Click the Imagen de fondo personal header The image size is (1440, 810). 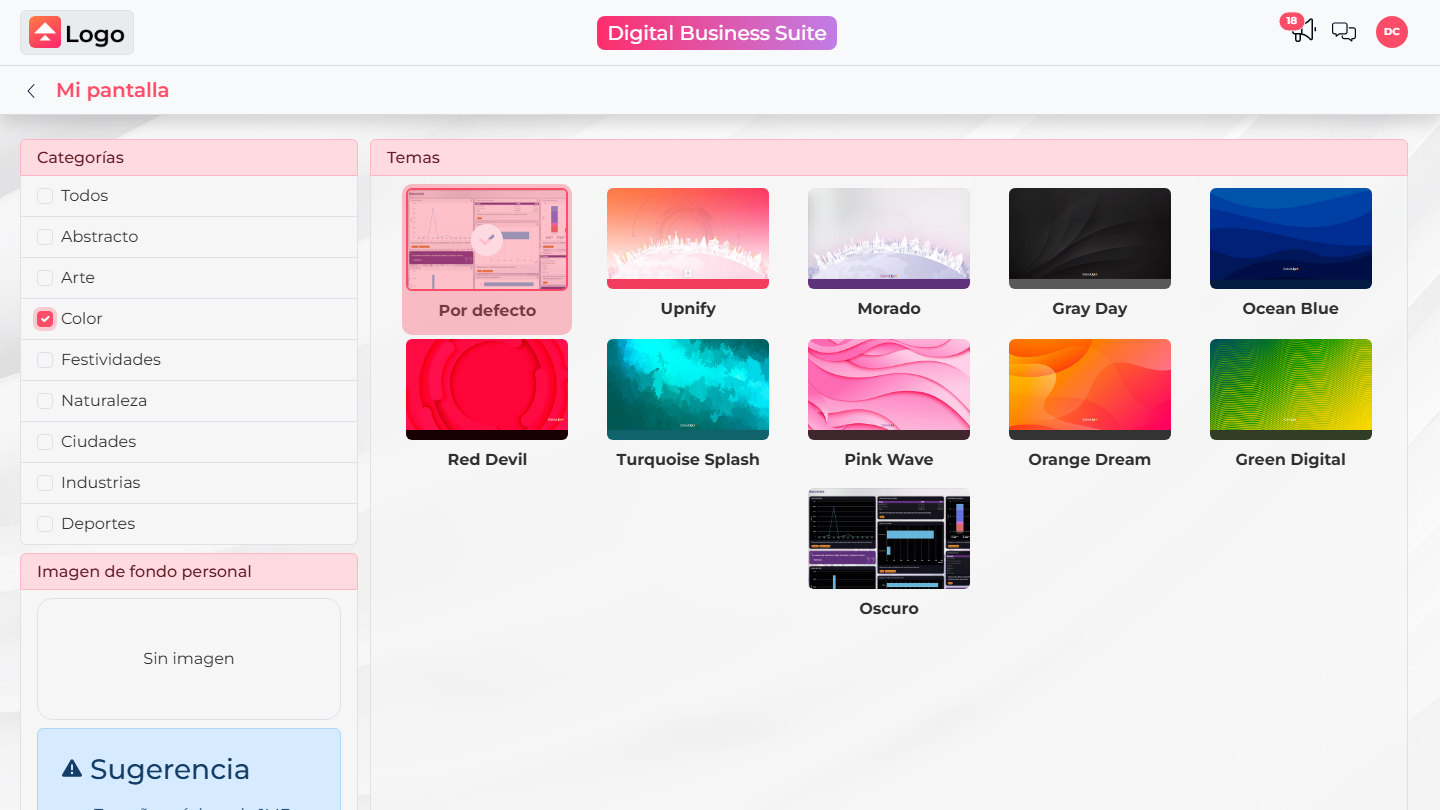coord(189,572)
